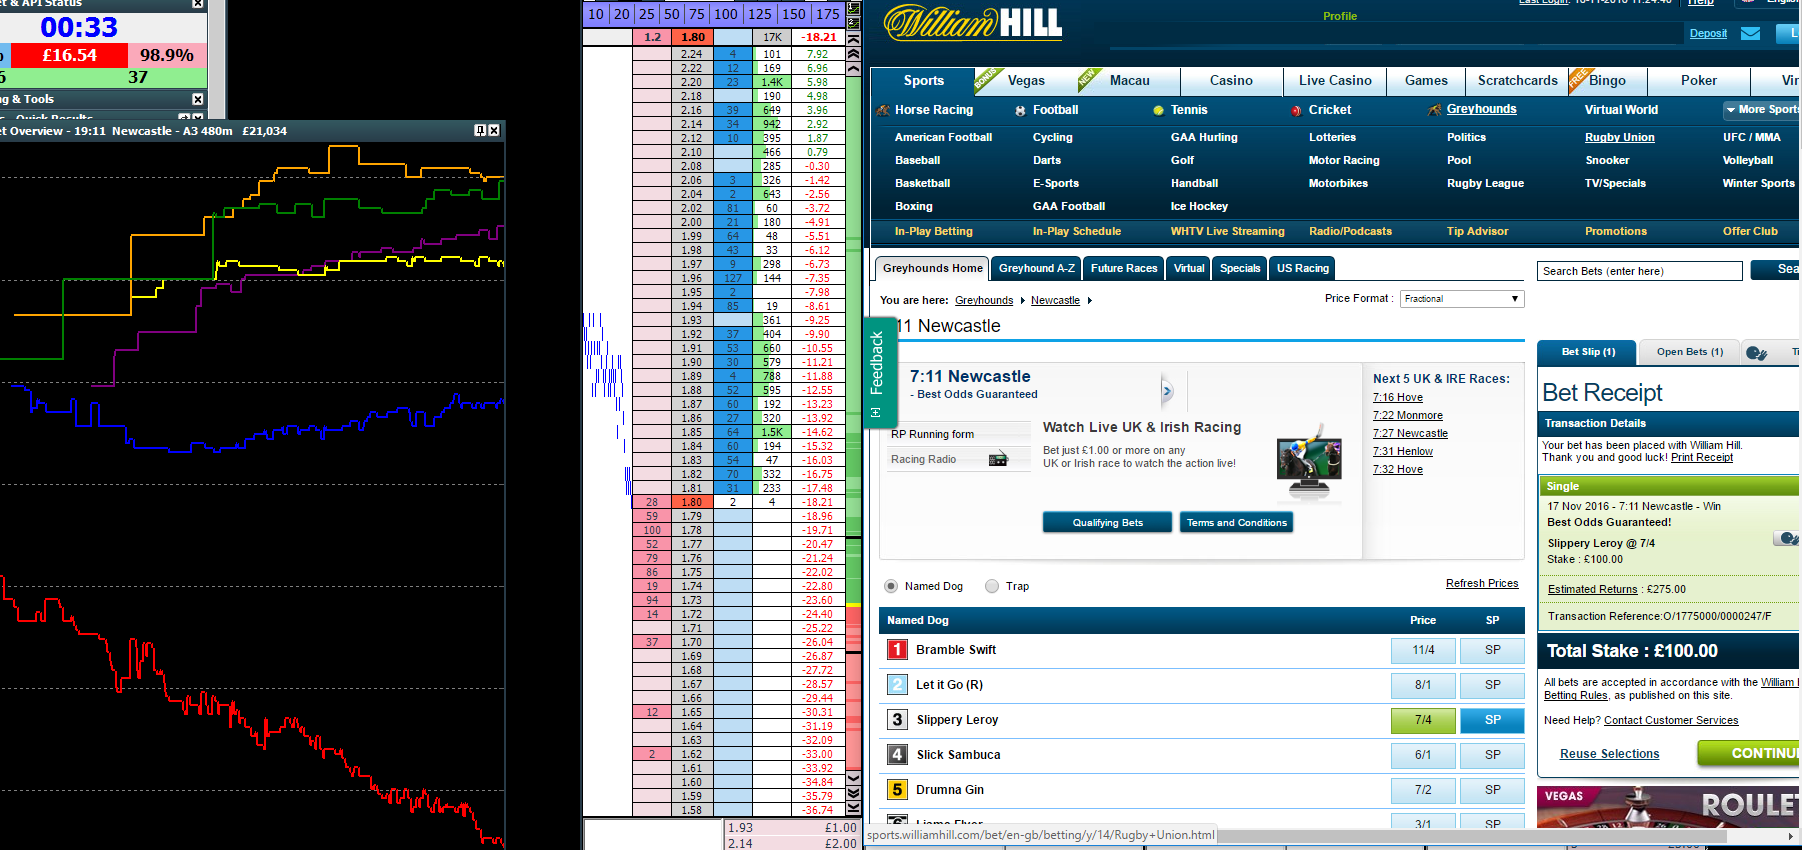Click the Deposit link
This screenshot has width=1802, height=850.
[1708, 34]
